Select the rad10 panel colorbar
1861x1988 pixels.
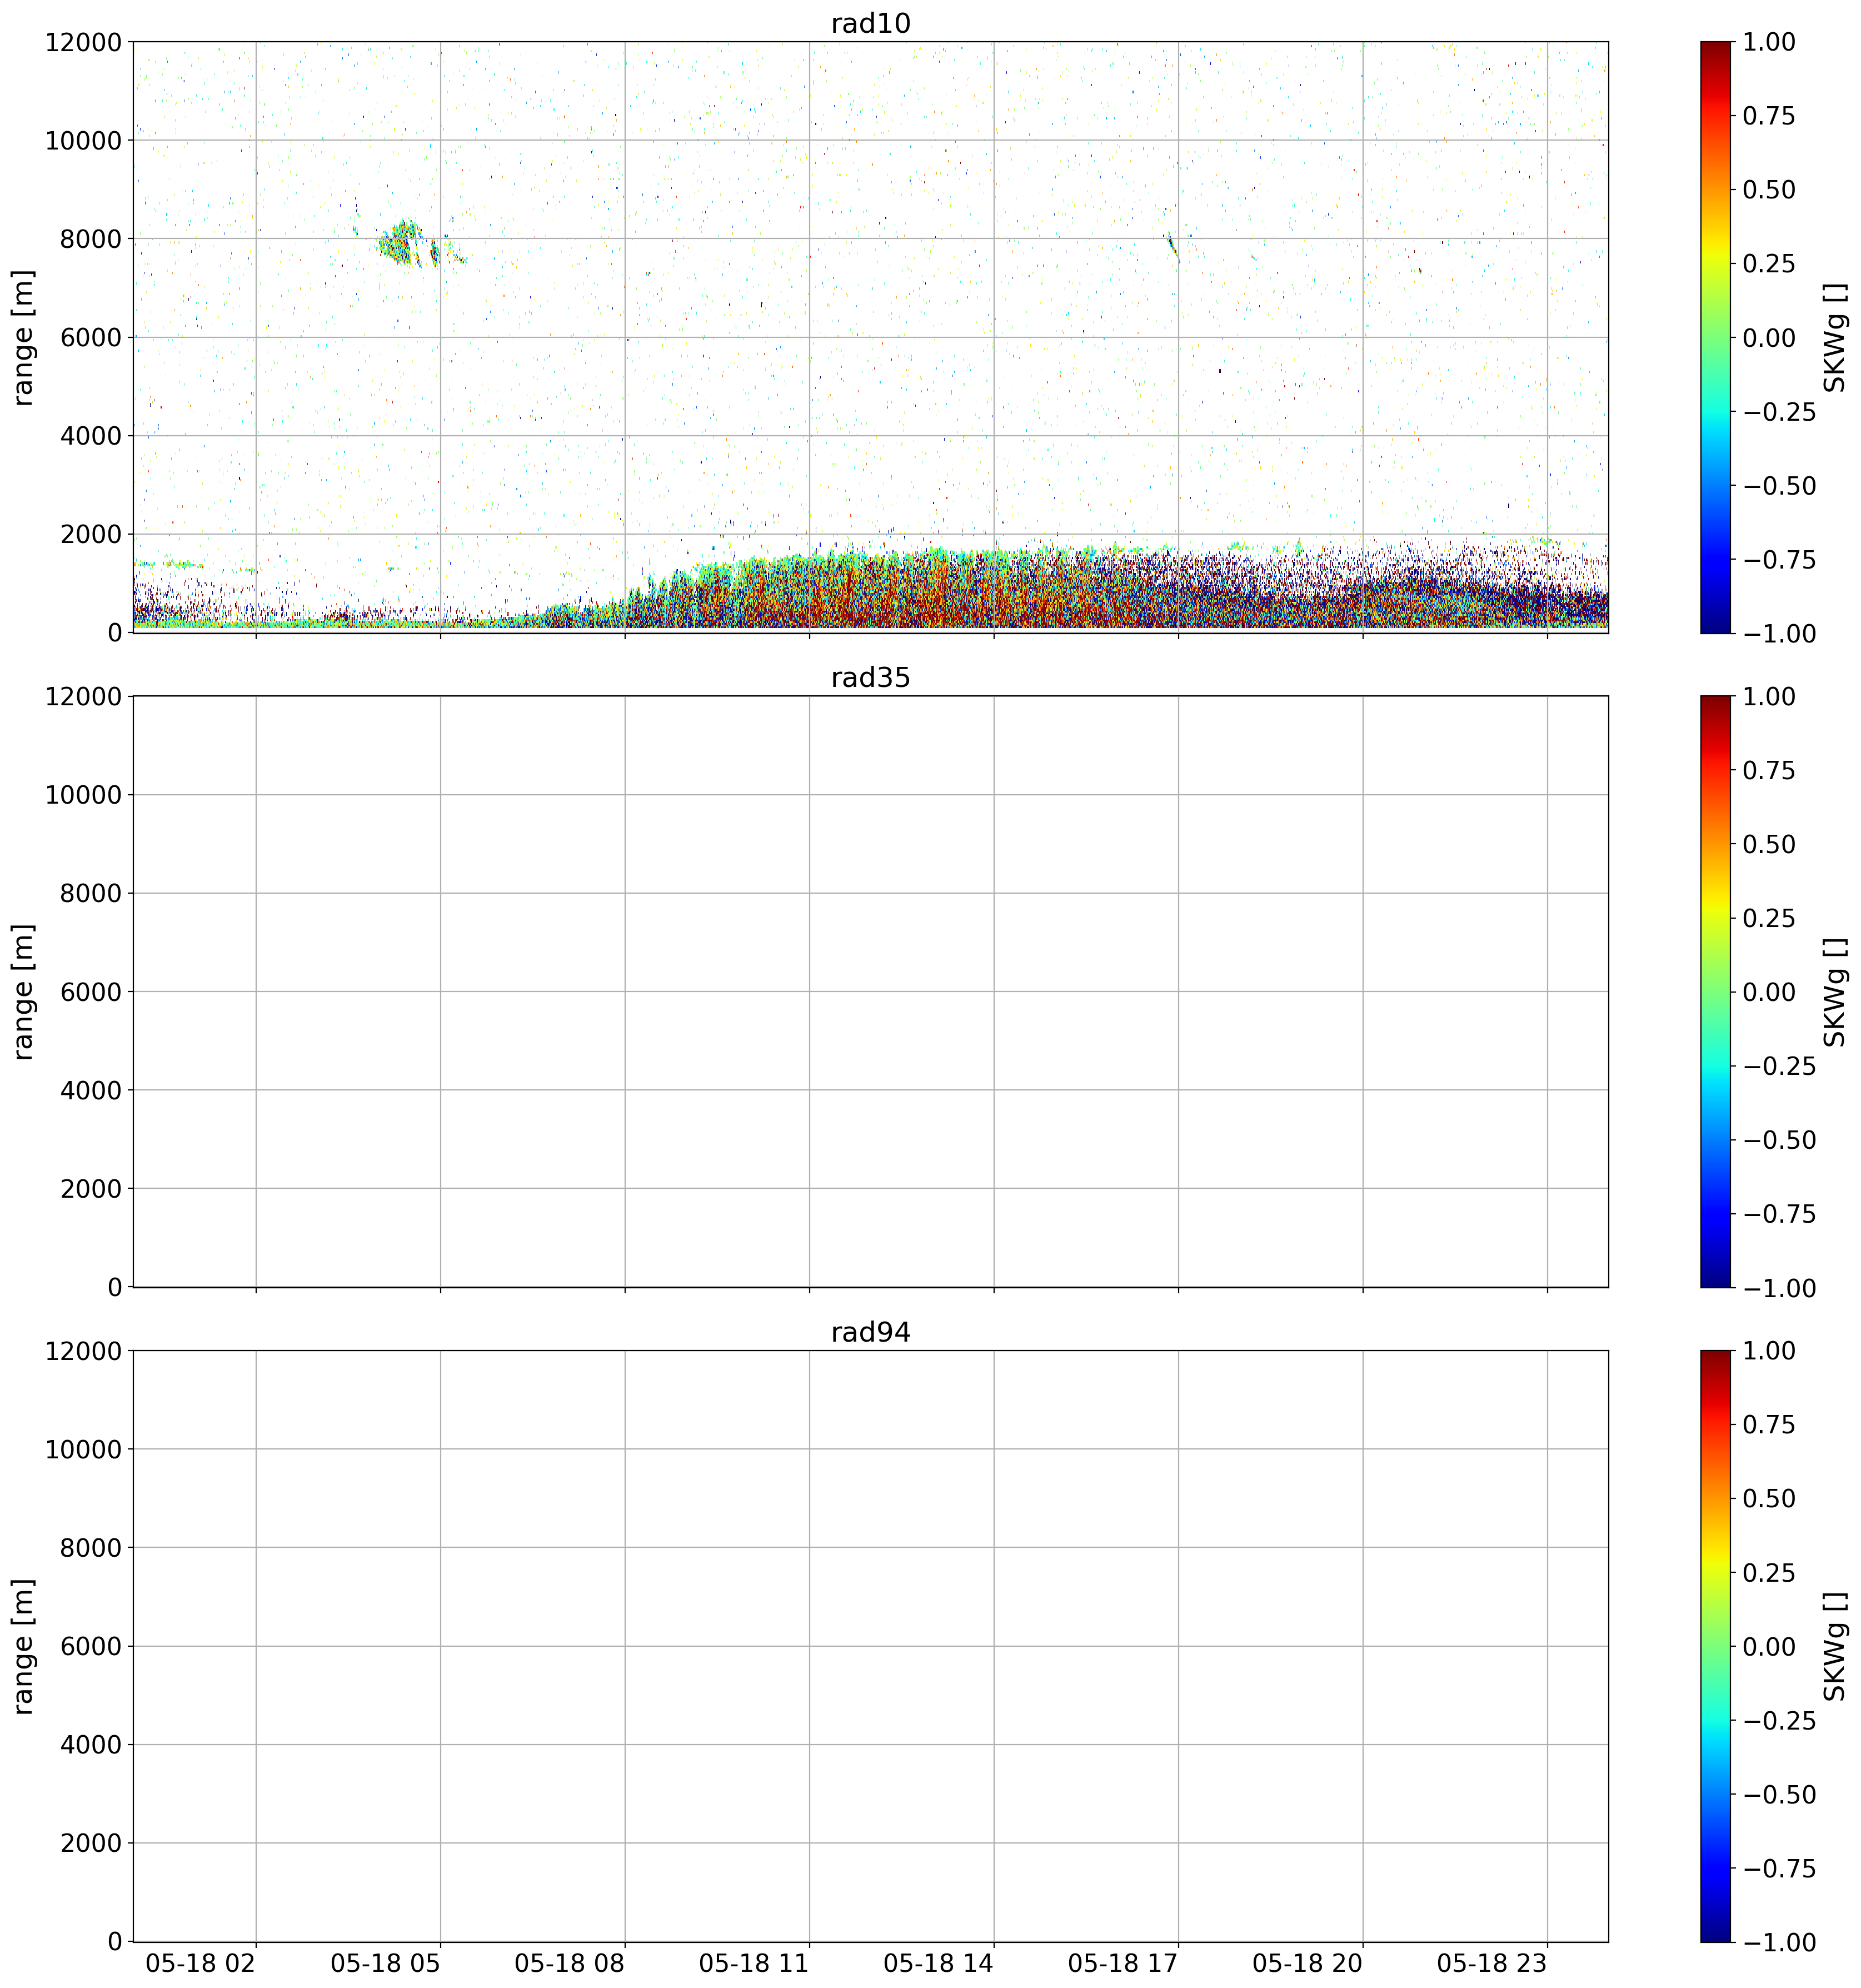click(x=1715, y=337)
